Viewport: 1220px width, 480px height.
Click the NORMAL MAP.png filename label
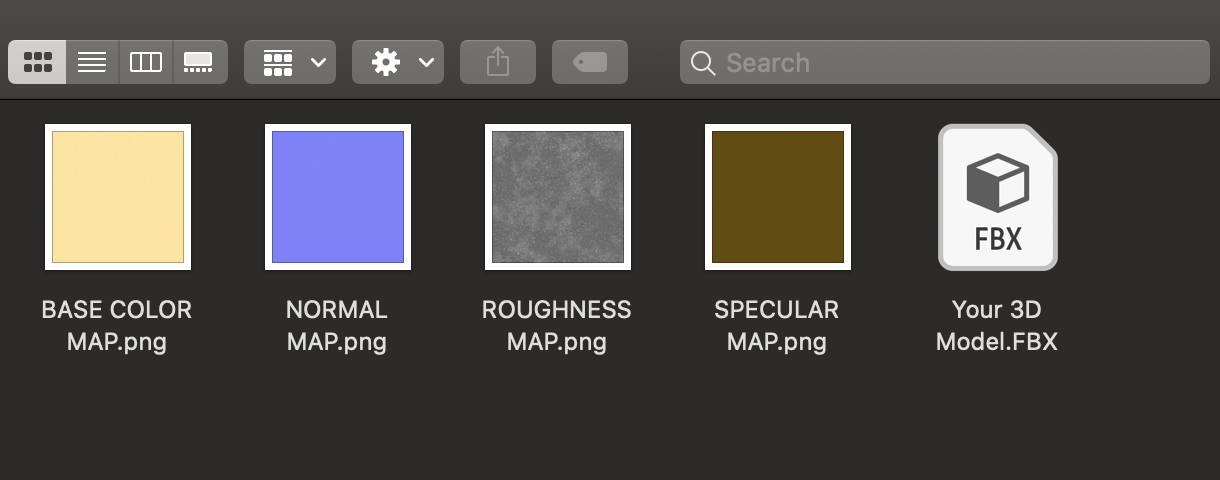pyautogui.click(x=337, y=326)
